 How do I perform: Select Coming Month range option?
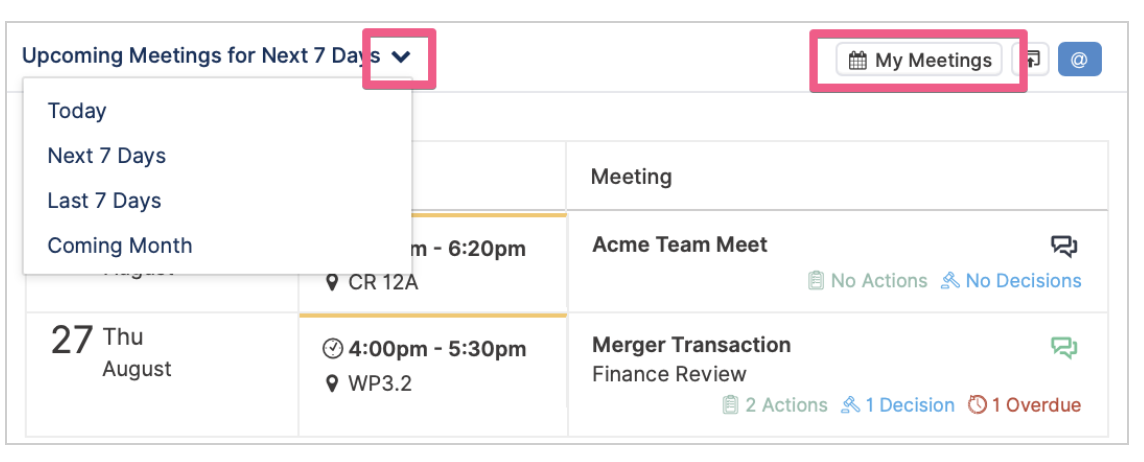(x=120, y=245)
